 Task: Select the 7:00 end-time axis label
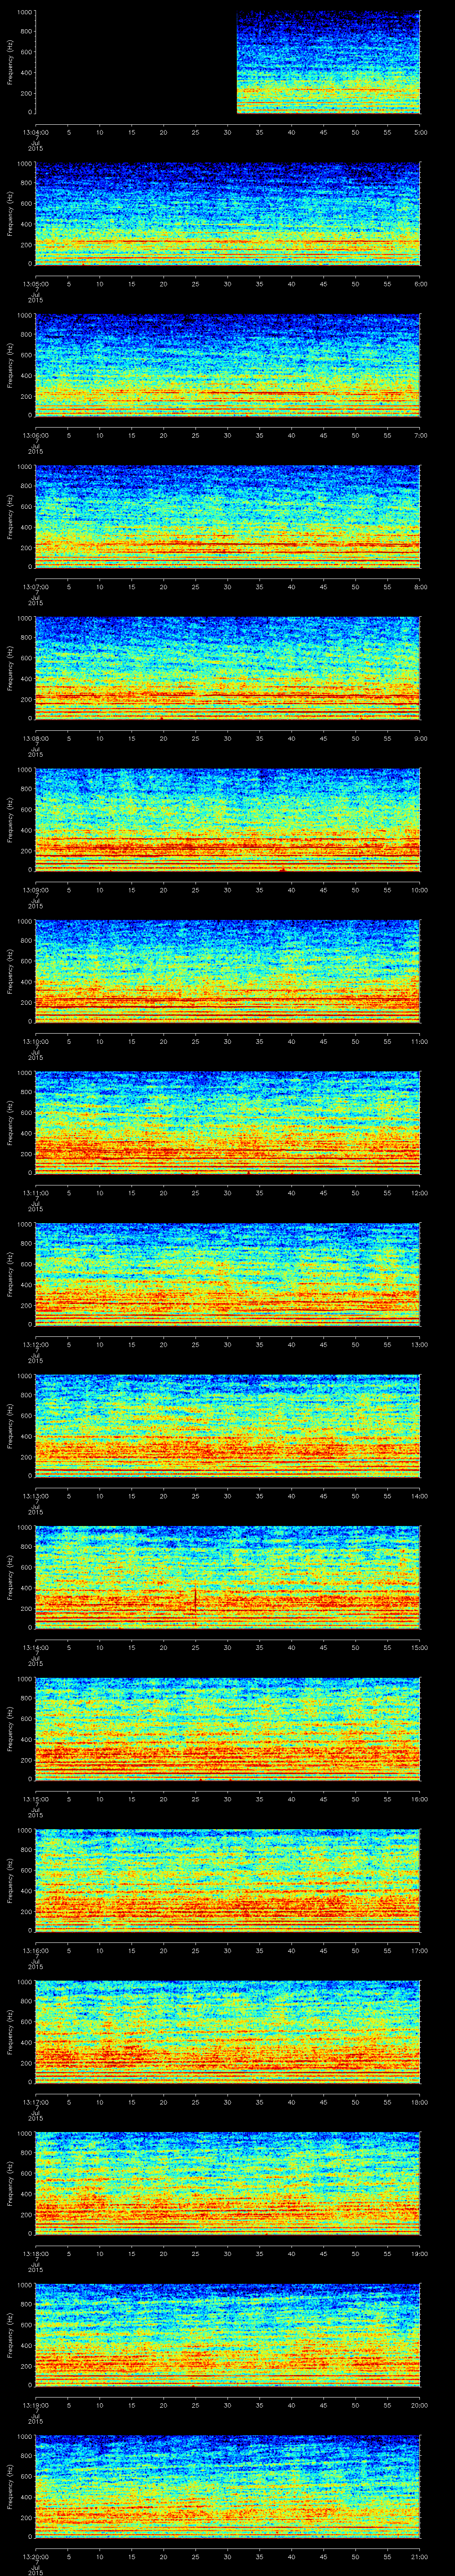420,435
